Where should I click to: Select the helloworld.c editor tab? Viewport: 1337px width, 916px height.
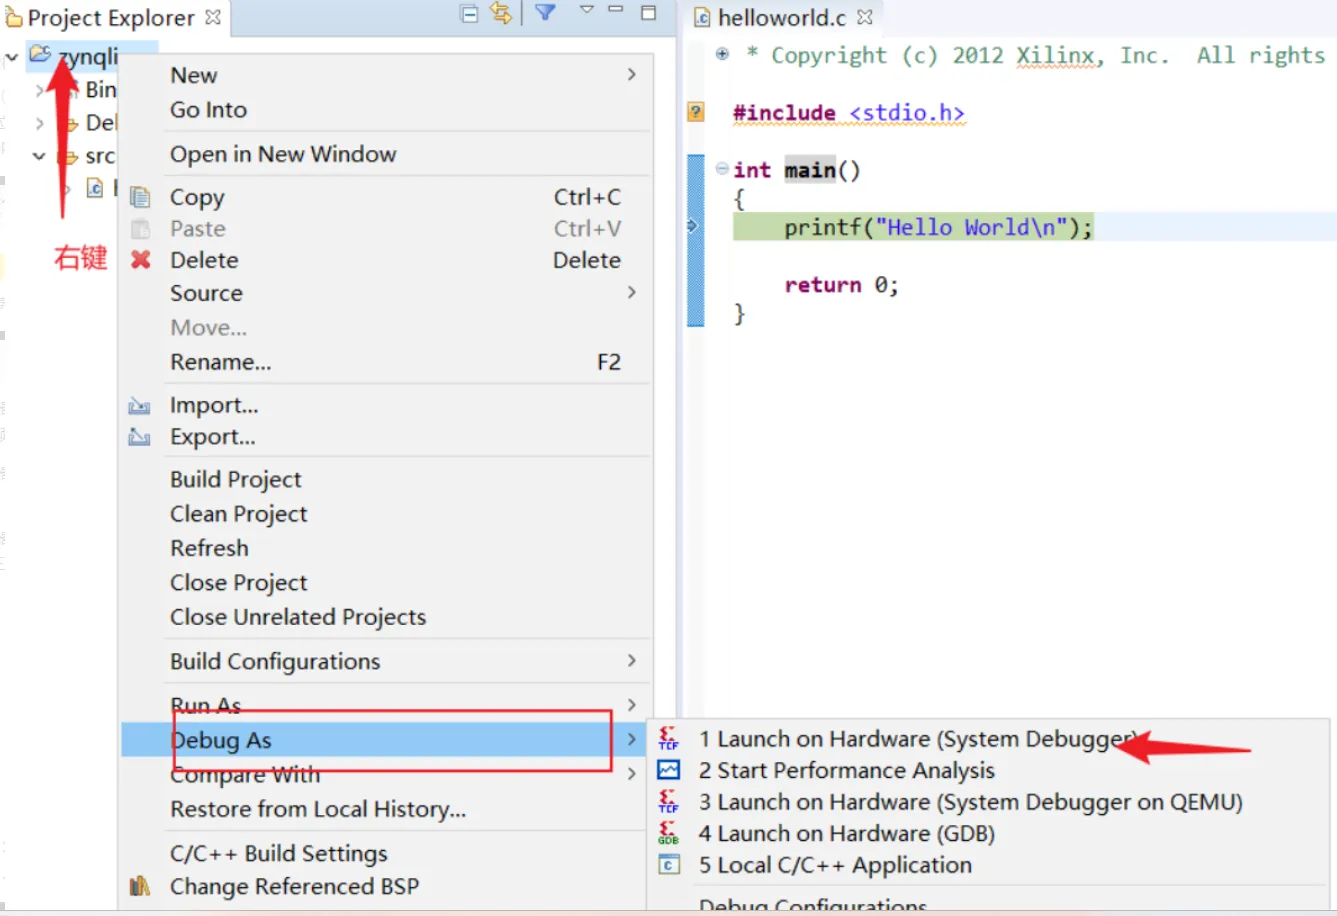click(783, 17)
